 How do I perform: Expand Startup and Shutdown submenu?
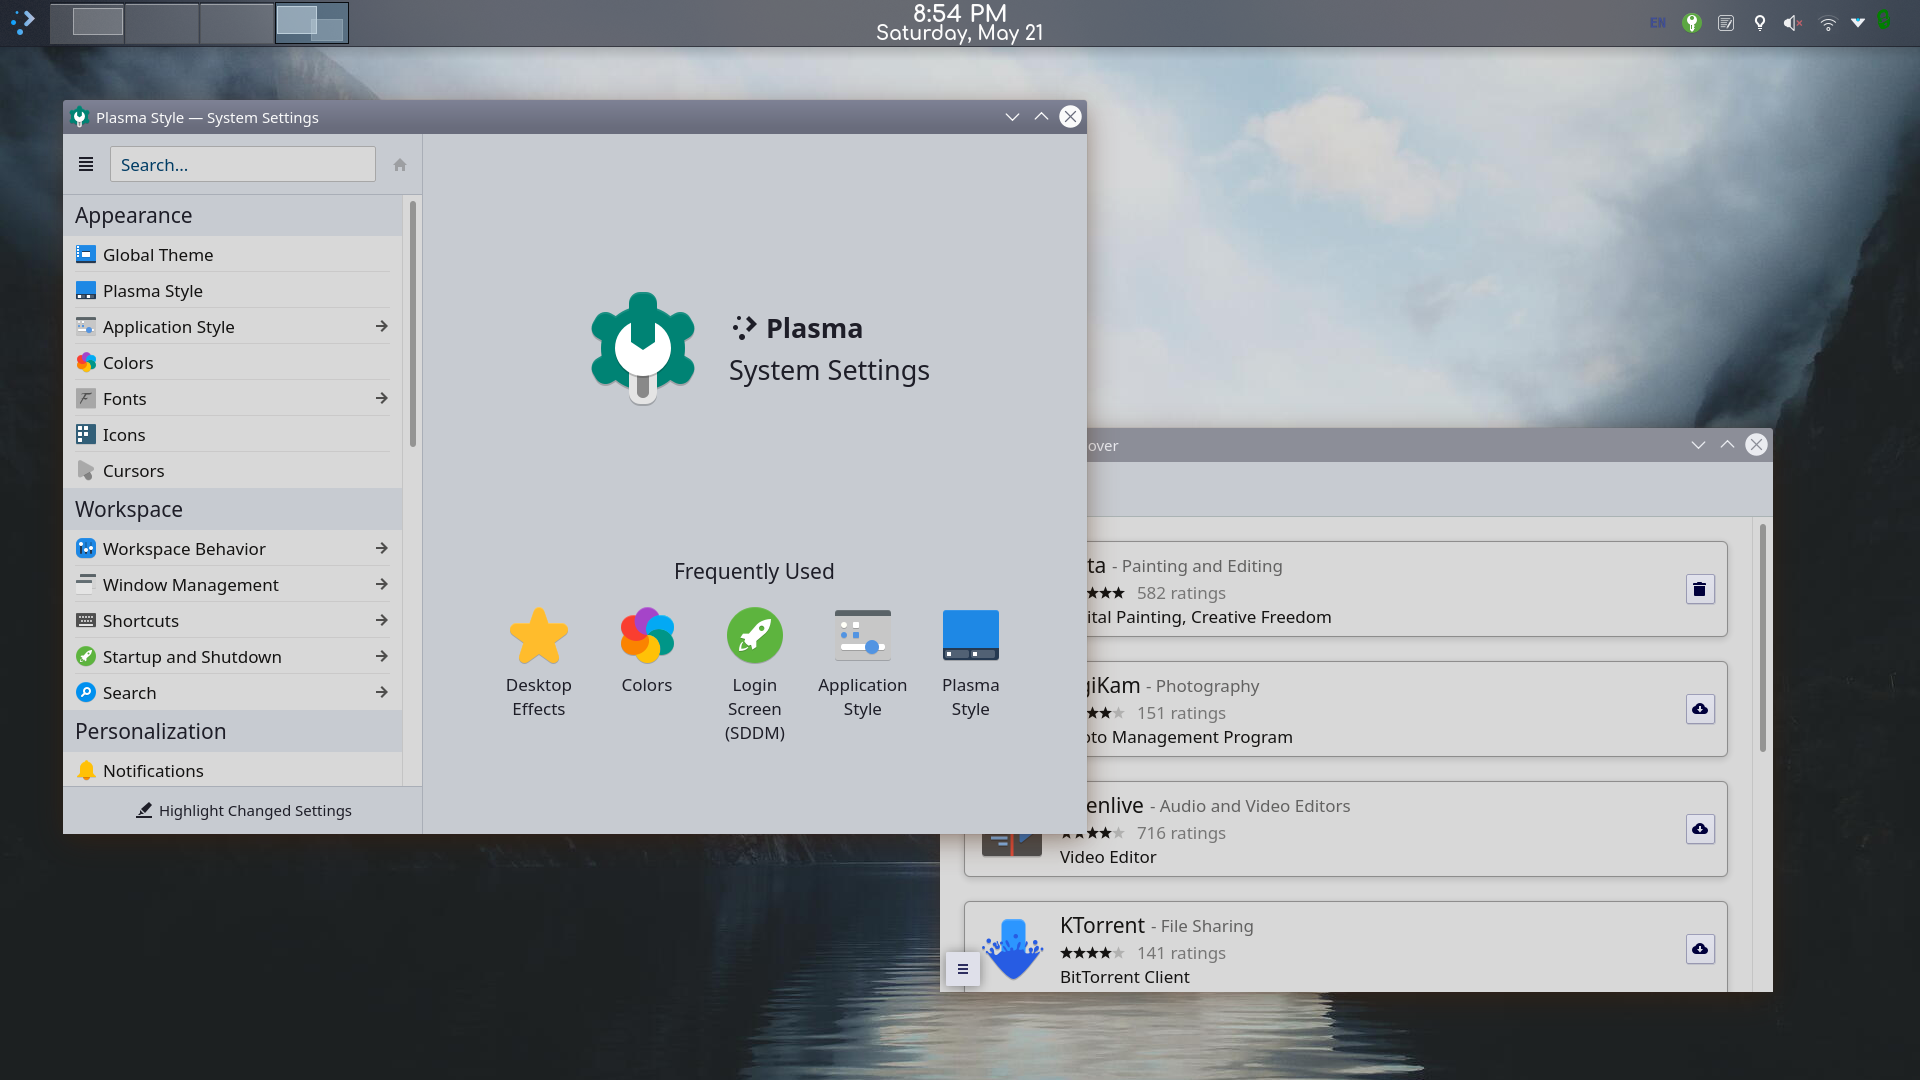click(x=382, y=657)
